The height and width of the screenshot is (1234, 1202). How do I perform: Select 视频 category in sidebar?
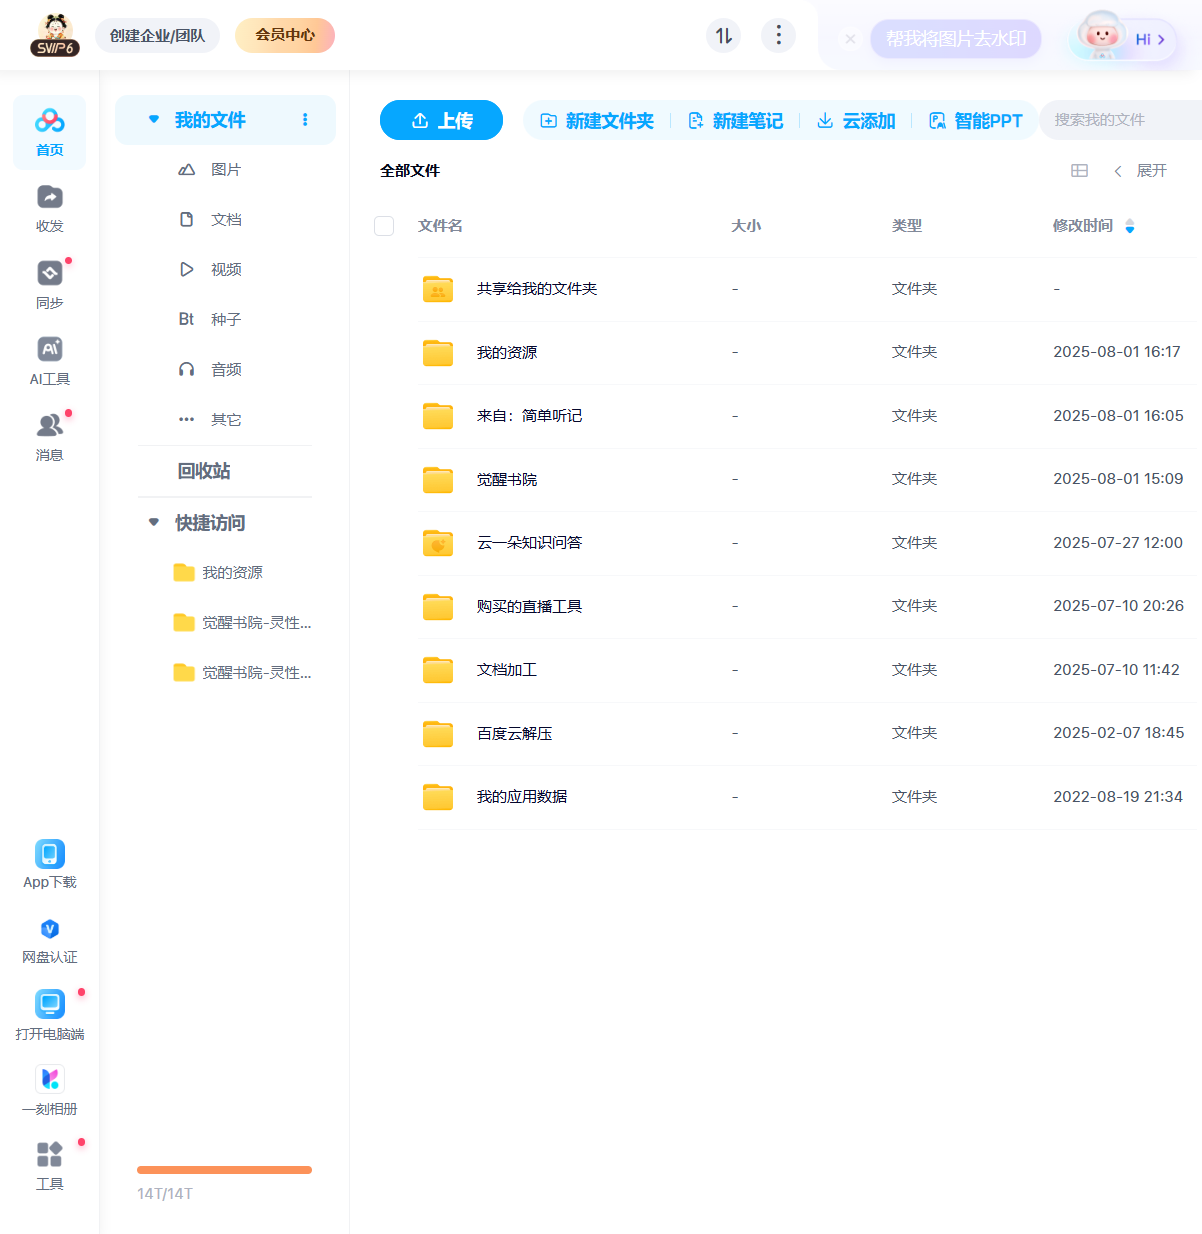click(226, 270)
